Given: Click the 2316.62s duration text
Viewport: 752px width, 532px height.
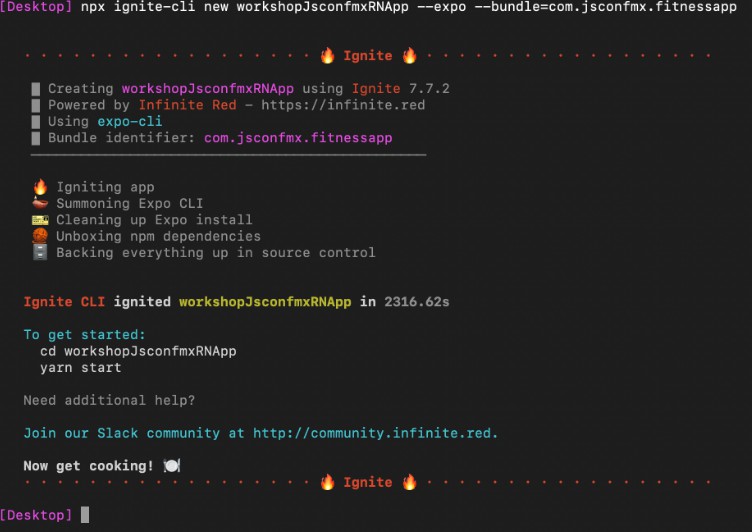Looking at the screenshot, I should tap(417, 302).
